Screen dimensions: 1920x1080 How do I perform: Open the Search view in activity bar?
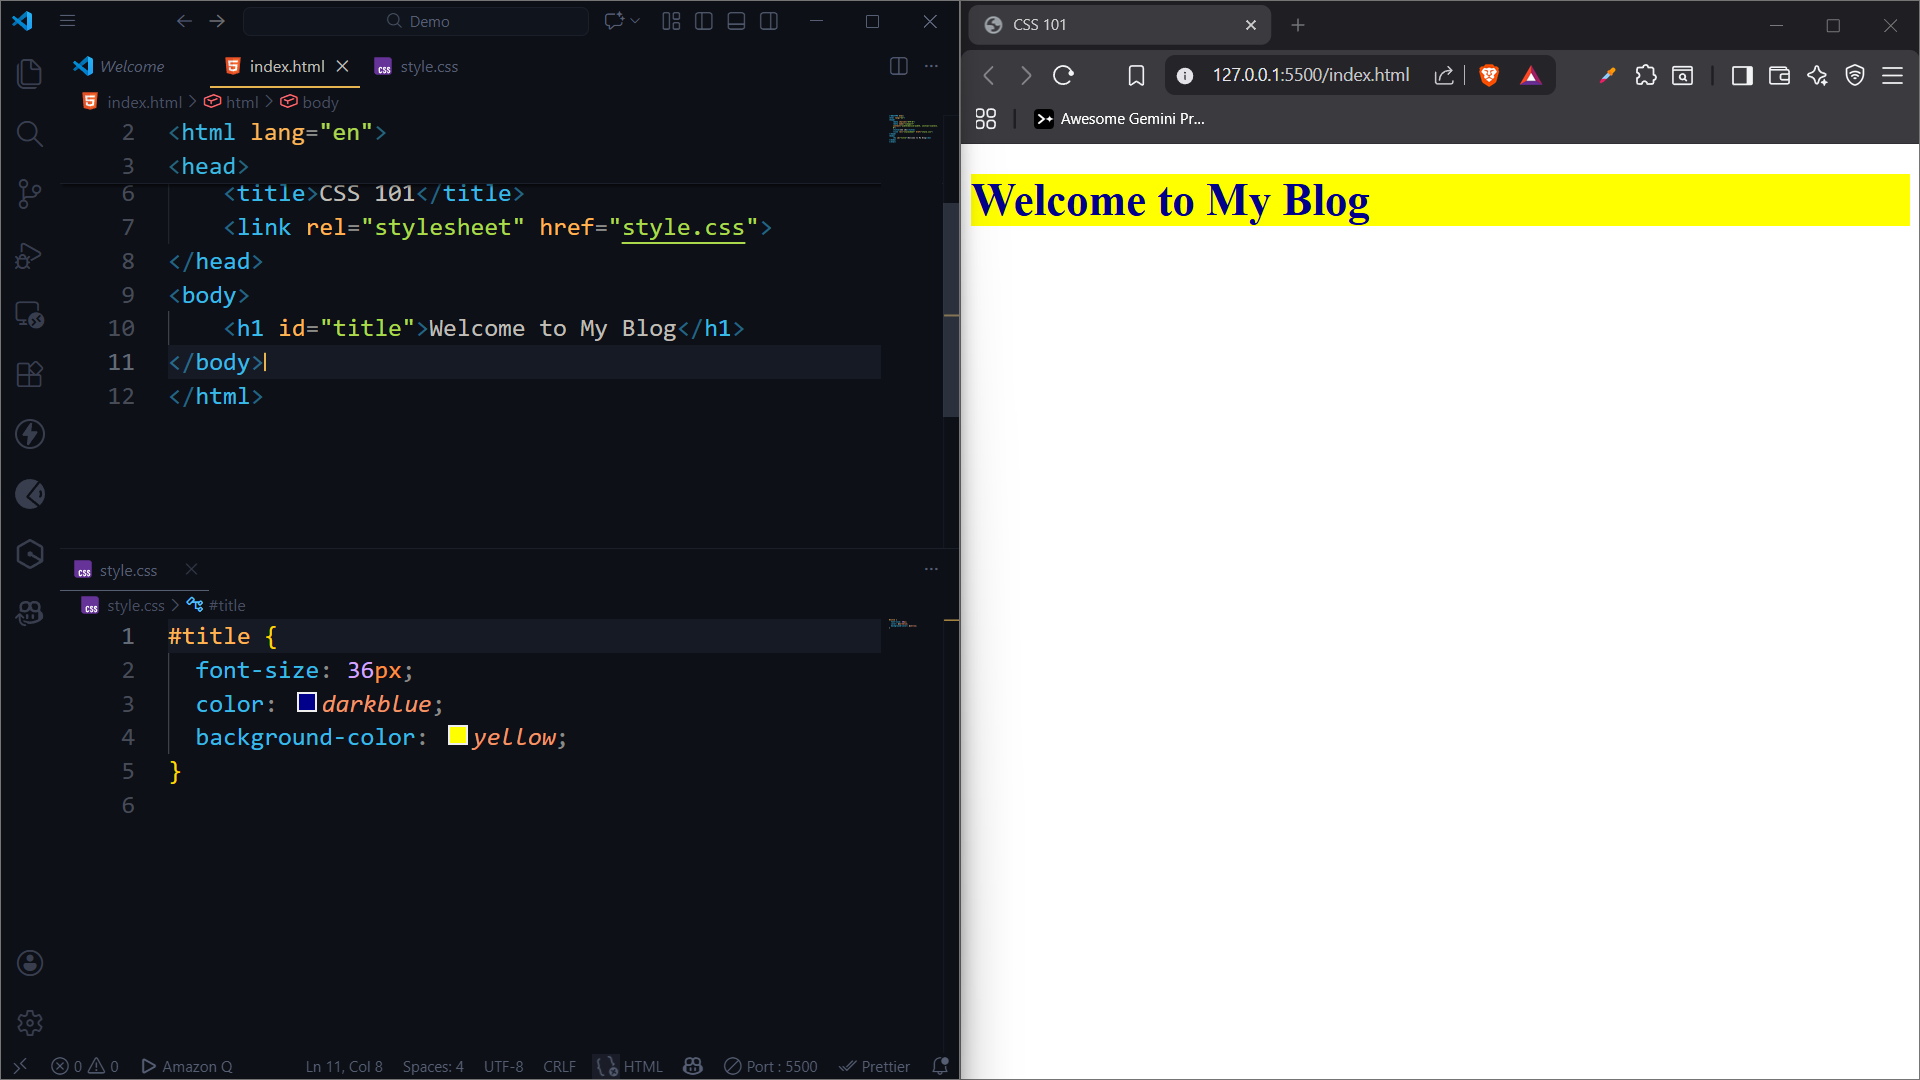click(x=30, y=133)
